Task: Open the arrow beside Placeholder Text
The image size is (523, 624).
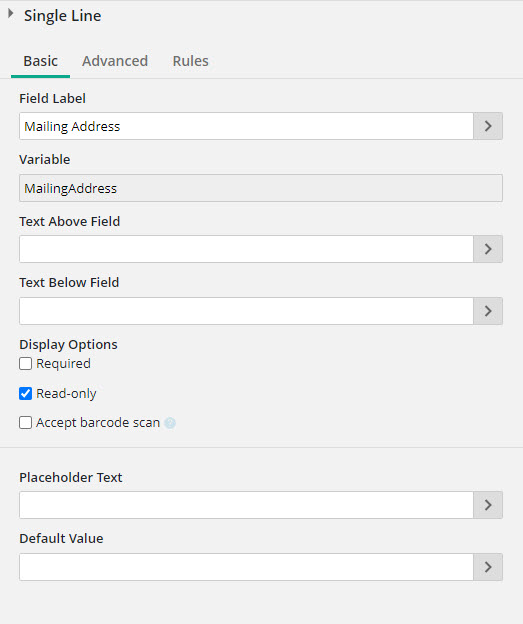Action: (488, 505)
